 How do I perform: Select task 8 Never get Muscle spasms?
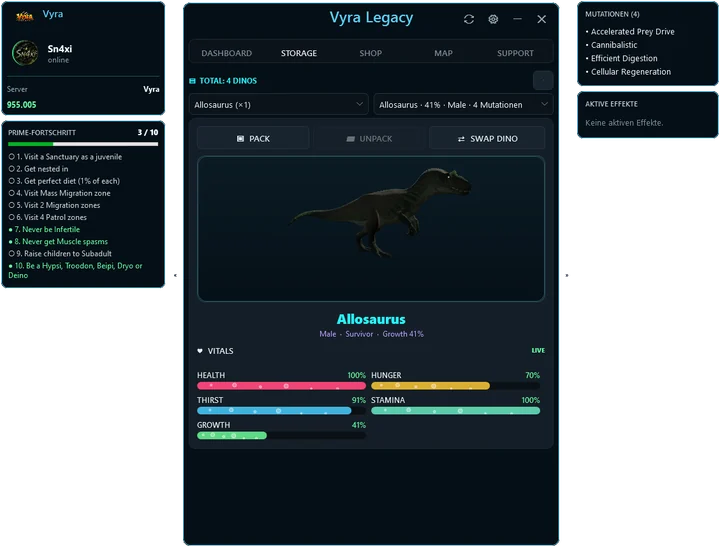tap(58, 242)
